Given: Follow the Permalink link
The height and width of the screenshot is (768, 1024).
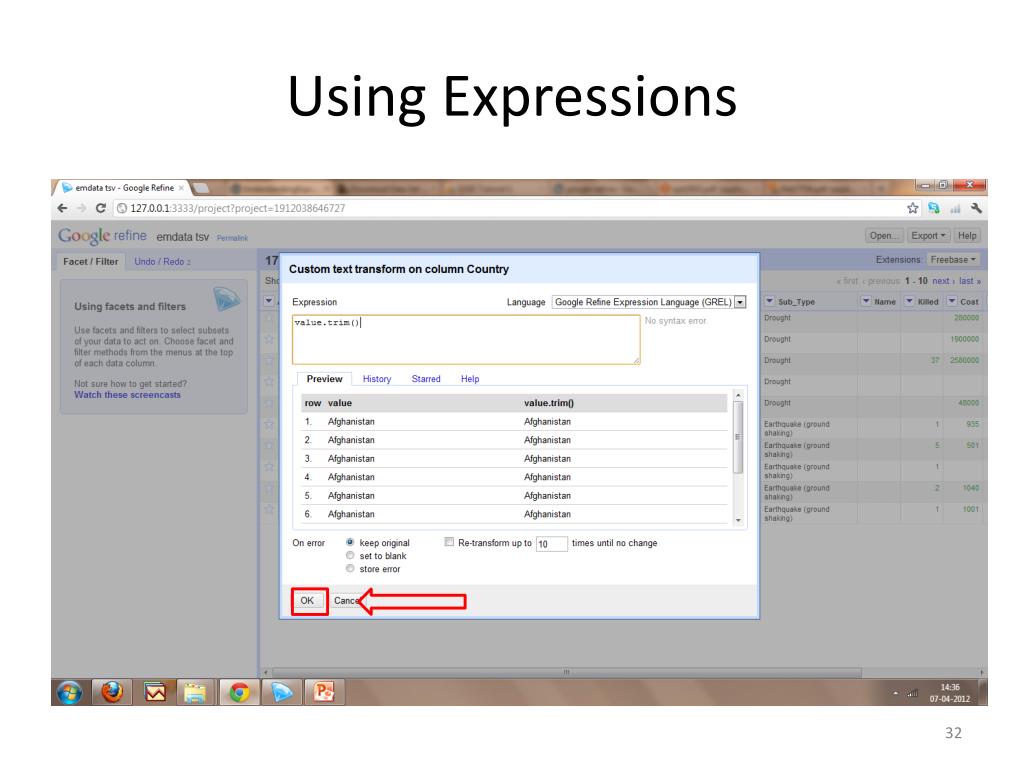Looking at the screenshot, I should click(x=232, y=238).
